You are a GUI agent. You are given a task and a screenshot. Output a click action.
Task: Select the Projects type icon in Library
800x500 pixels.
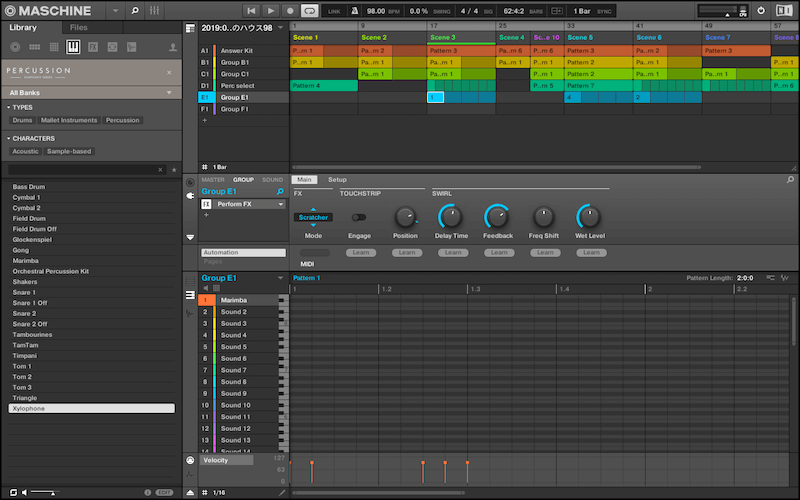coord(15,47)
